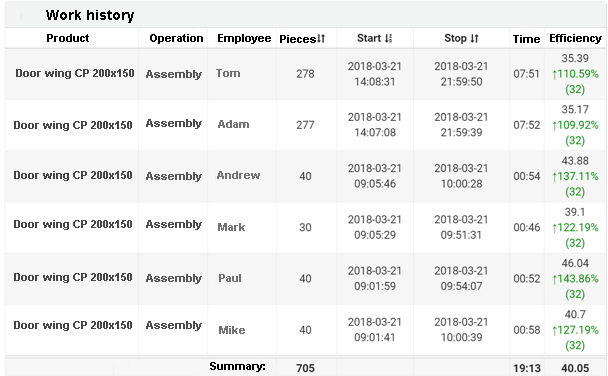The image size is (608, 376).
Task: Click the Stop column sort icon
Action: pos(474,38)
